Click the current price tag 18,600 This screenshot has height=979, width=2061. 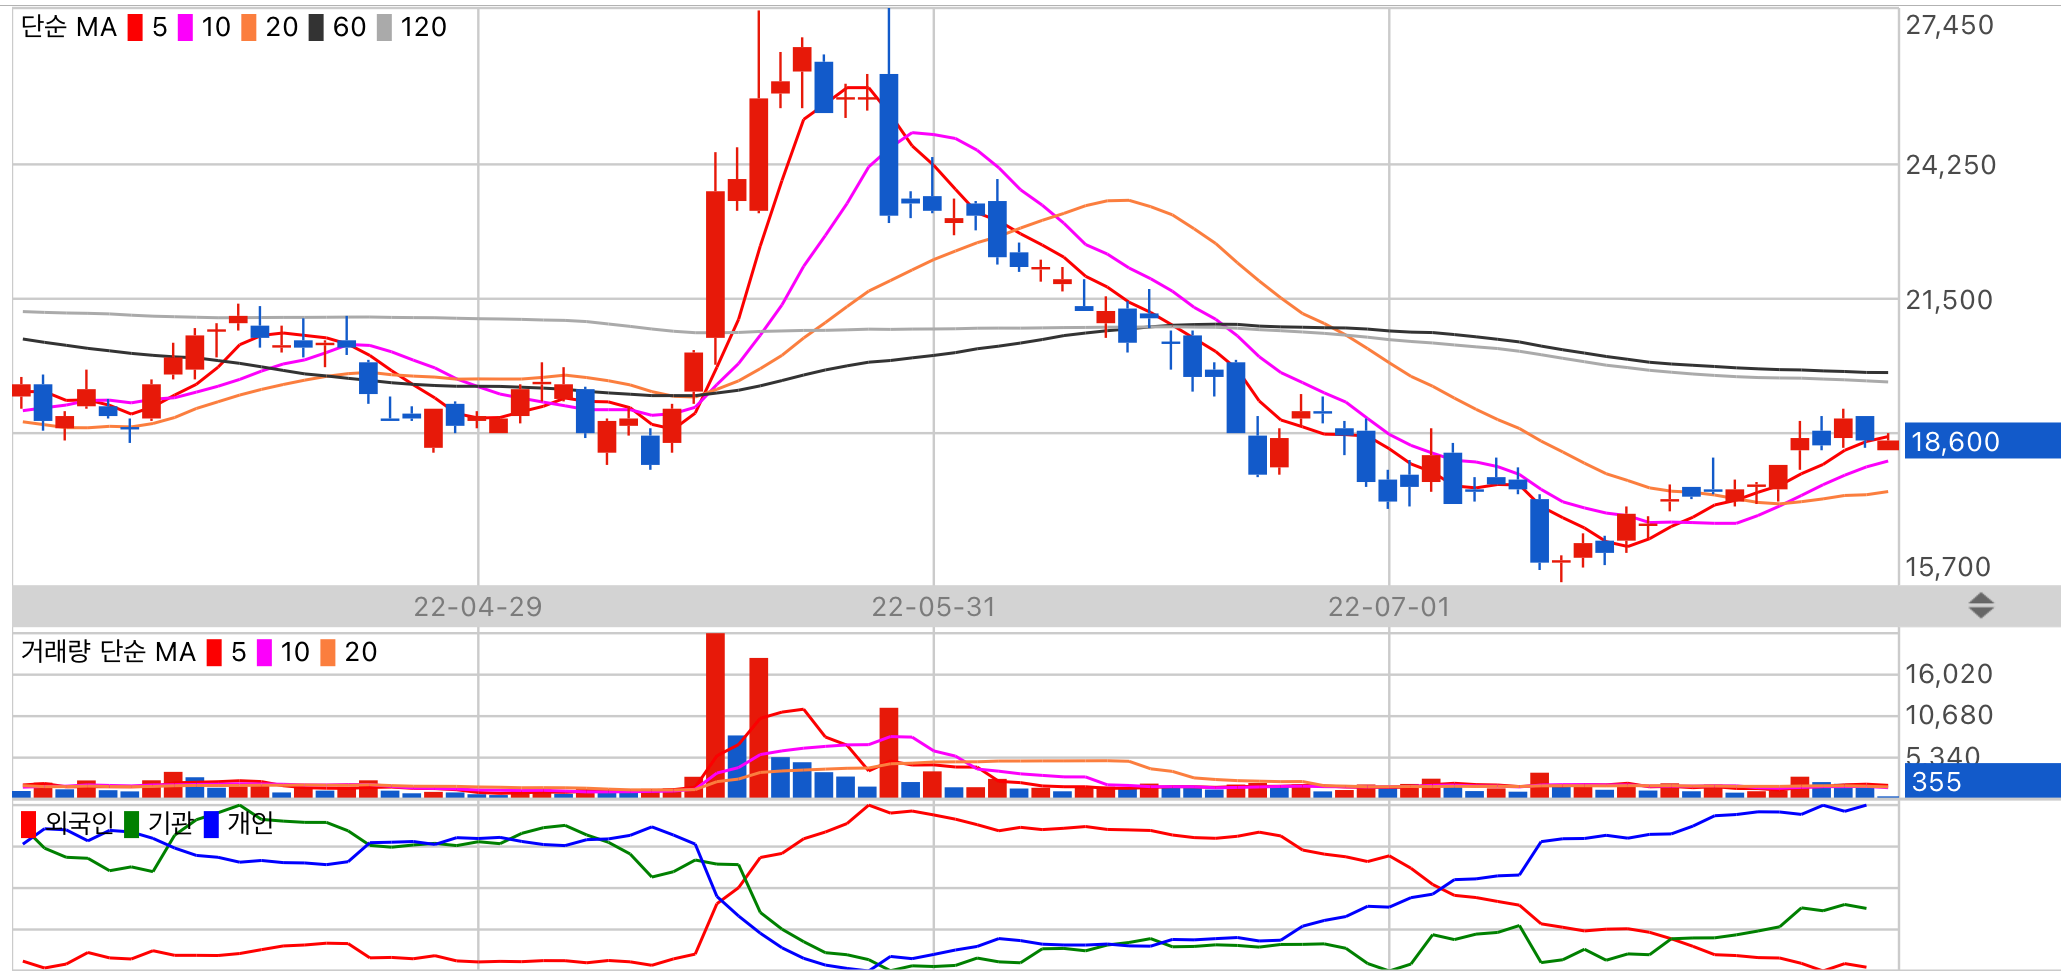[1982, 441]
